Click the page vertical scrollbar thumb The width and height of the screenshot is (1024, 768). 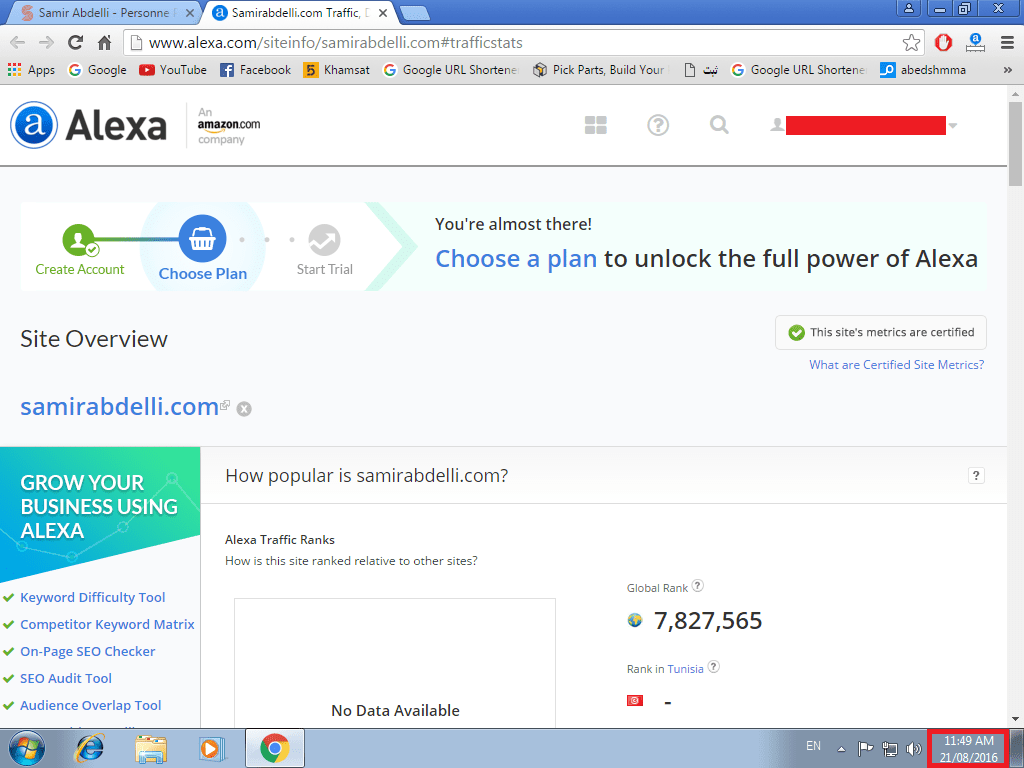pyautogui.click(x=1015, y=144)
